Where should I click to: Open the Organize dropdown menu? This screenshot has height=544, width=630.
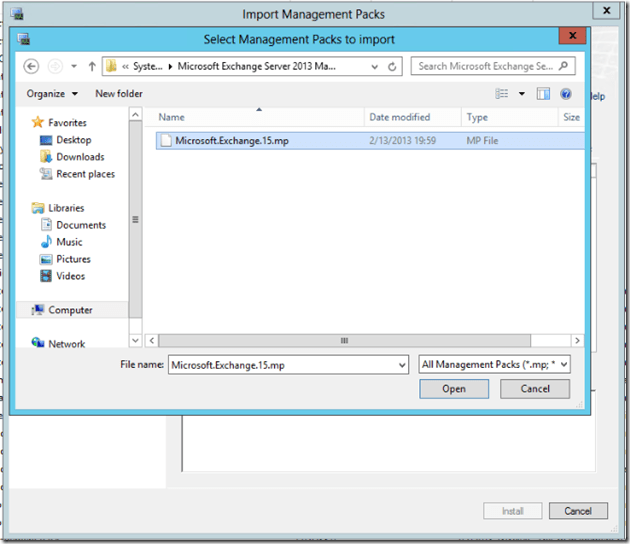52,94
